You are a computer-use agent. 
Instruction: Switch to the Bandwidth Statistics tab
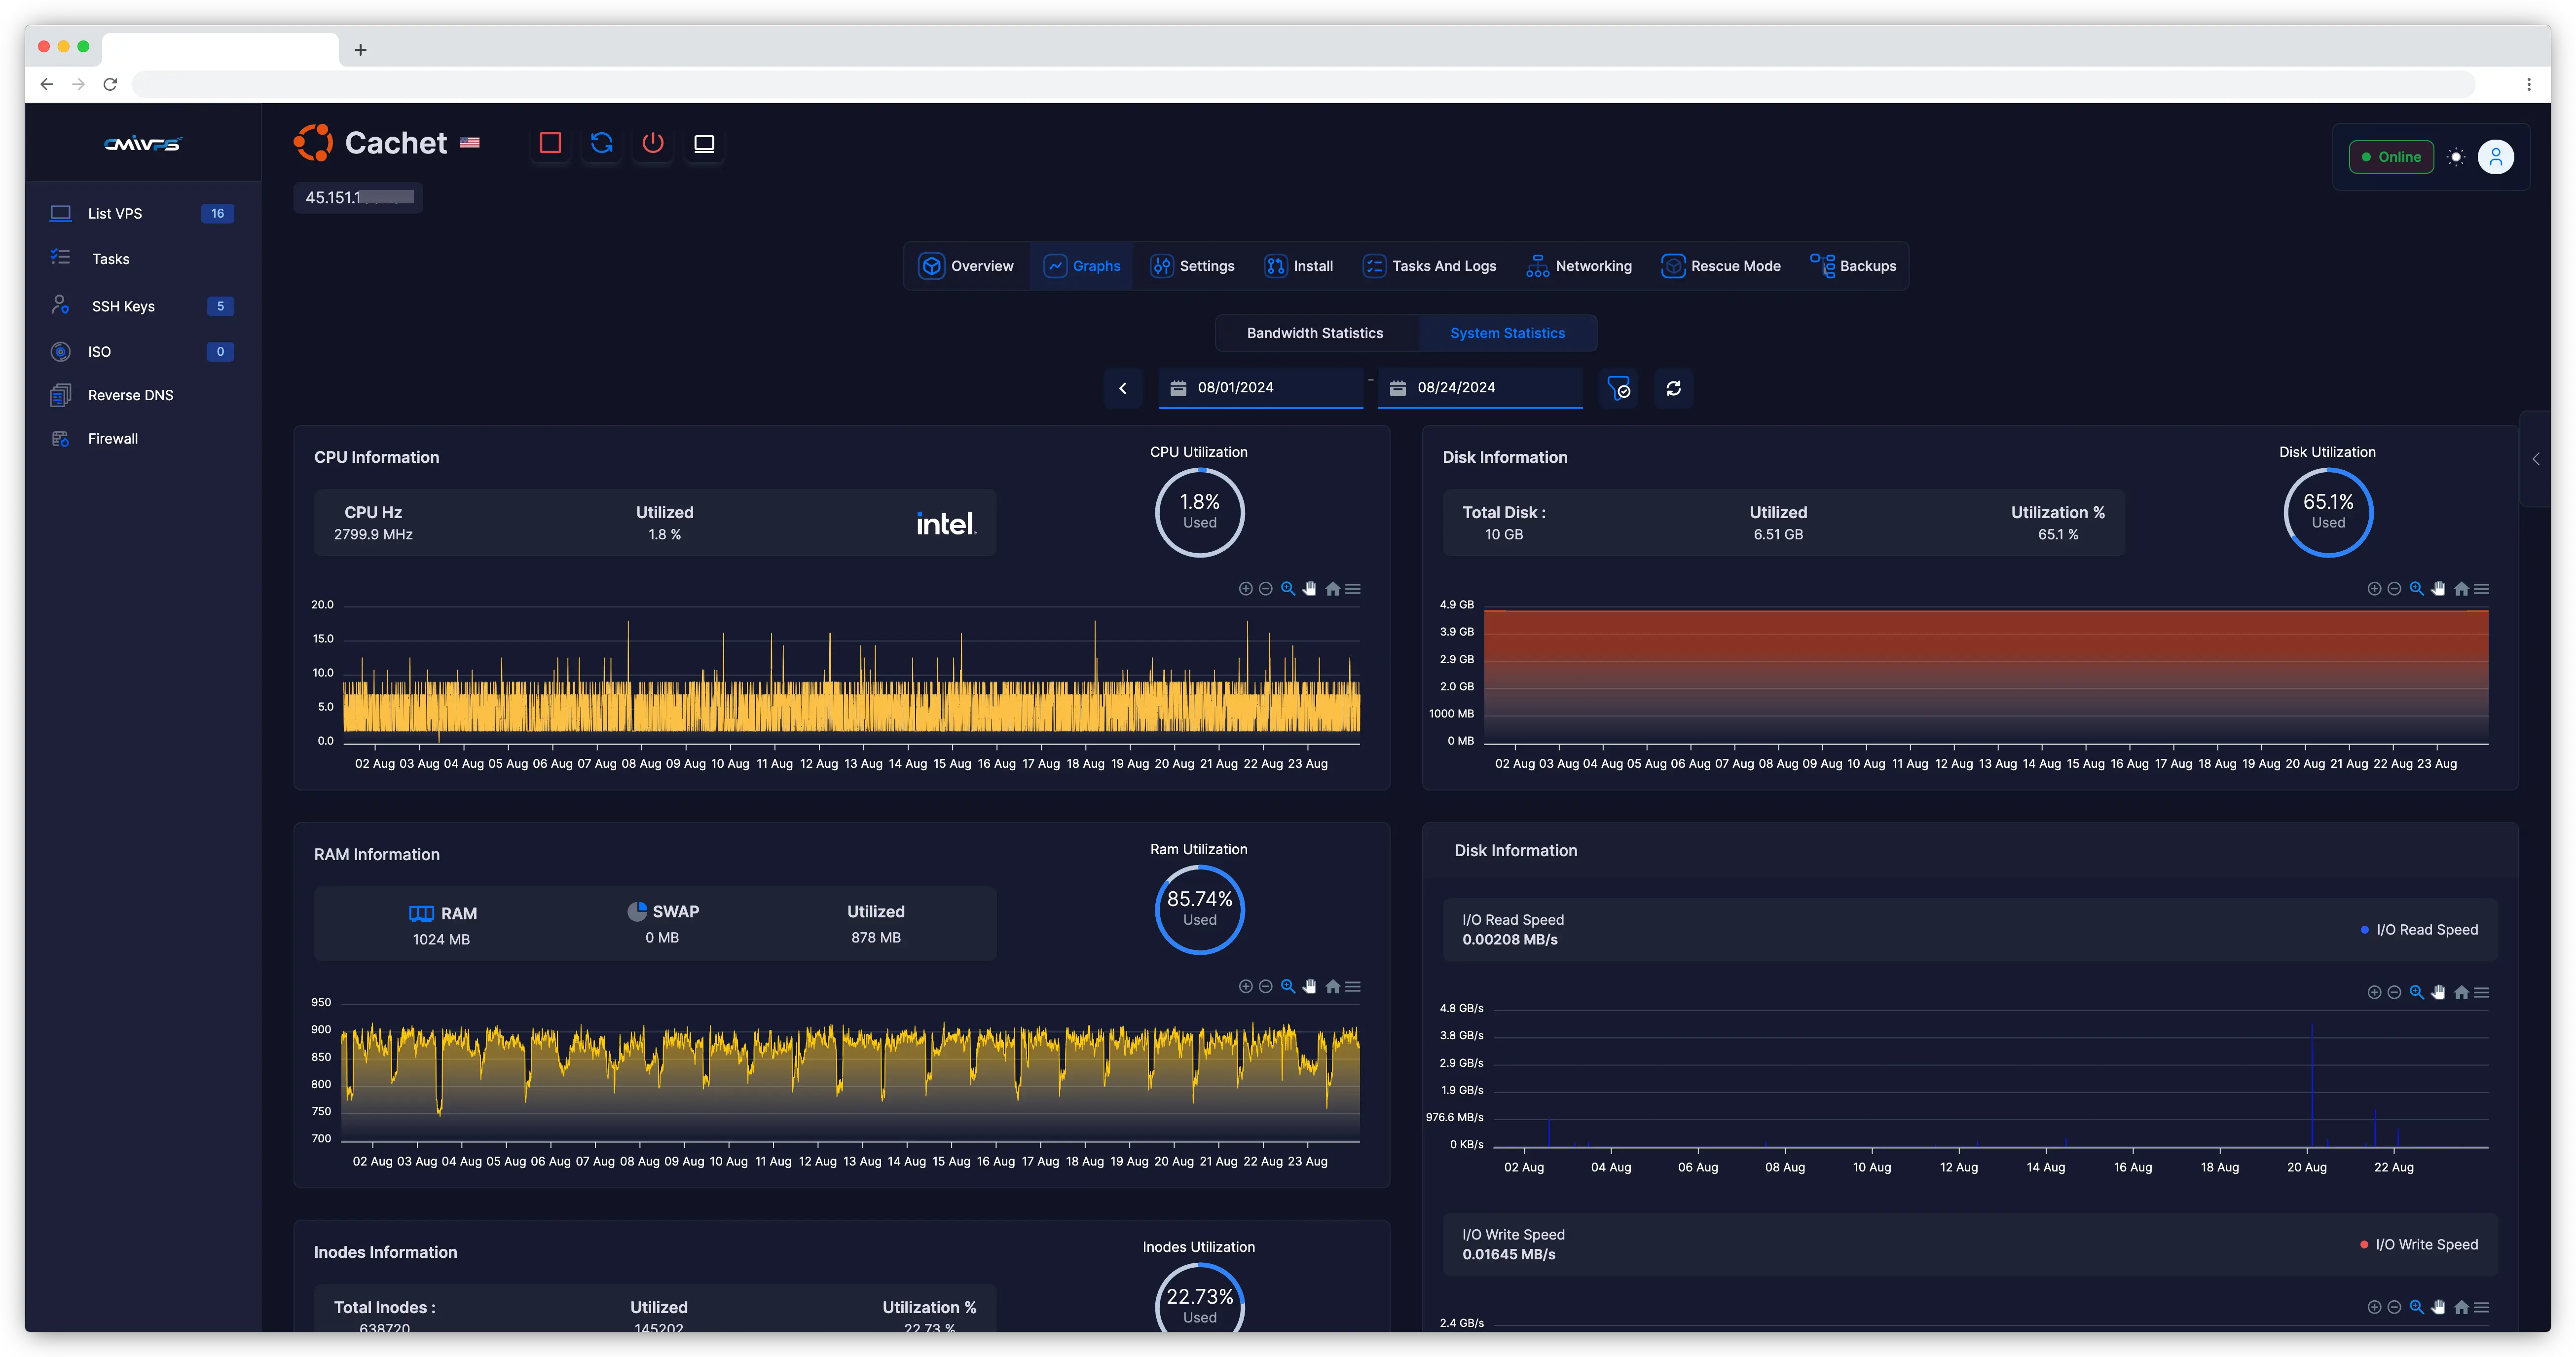tap(1315, 333)
